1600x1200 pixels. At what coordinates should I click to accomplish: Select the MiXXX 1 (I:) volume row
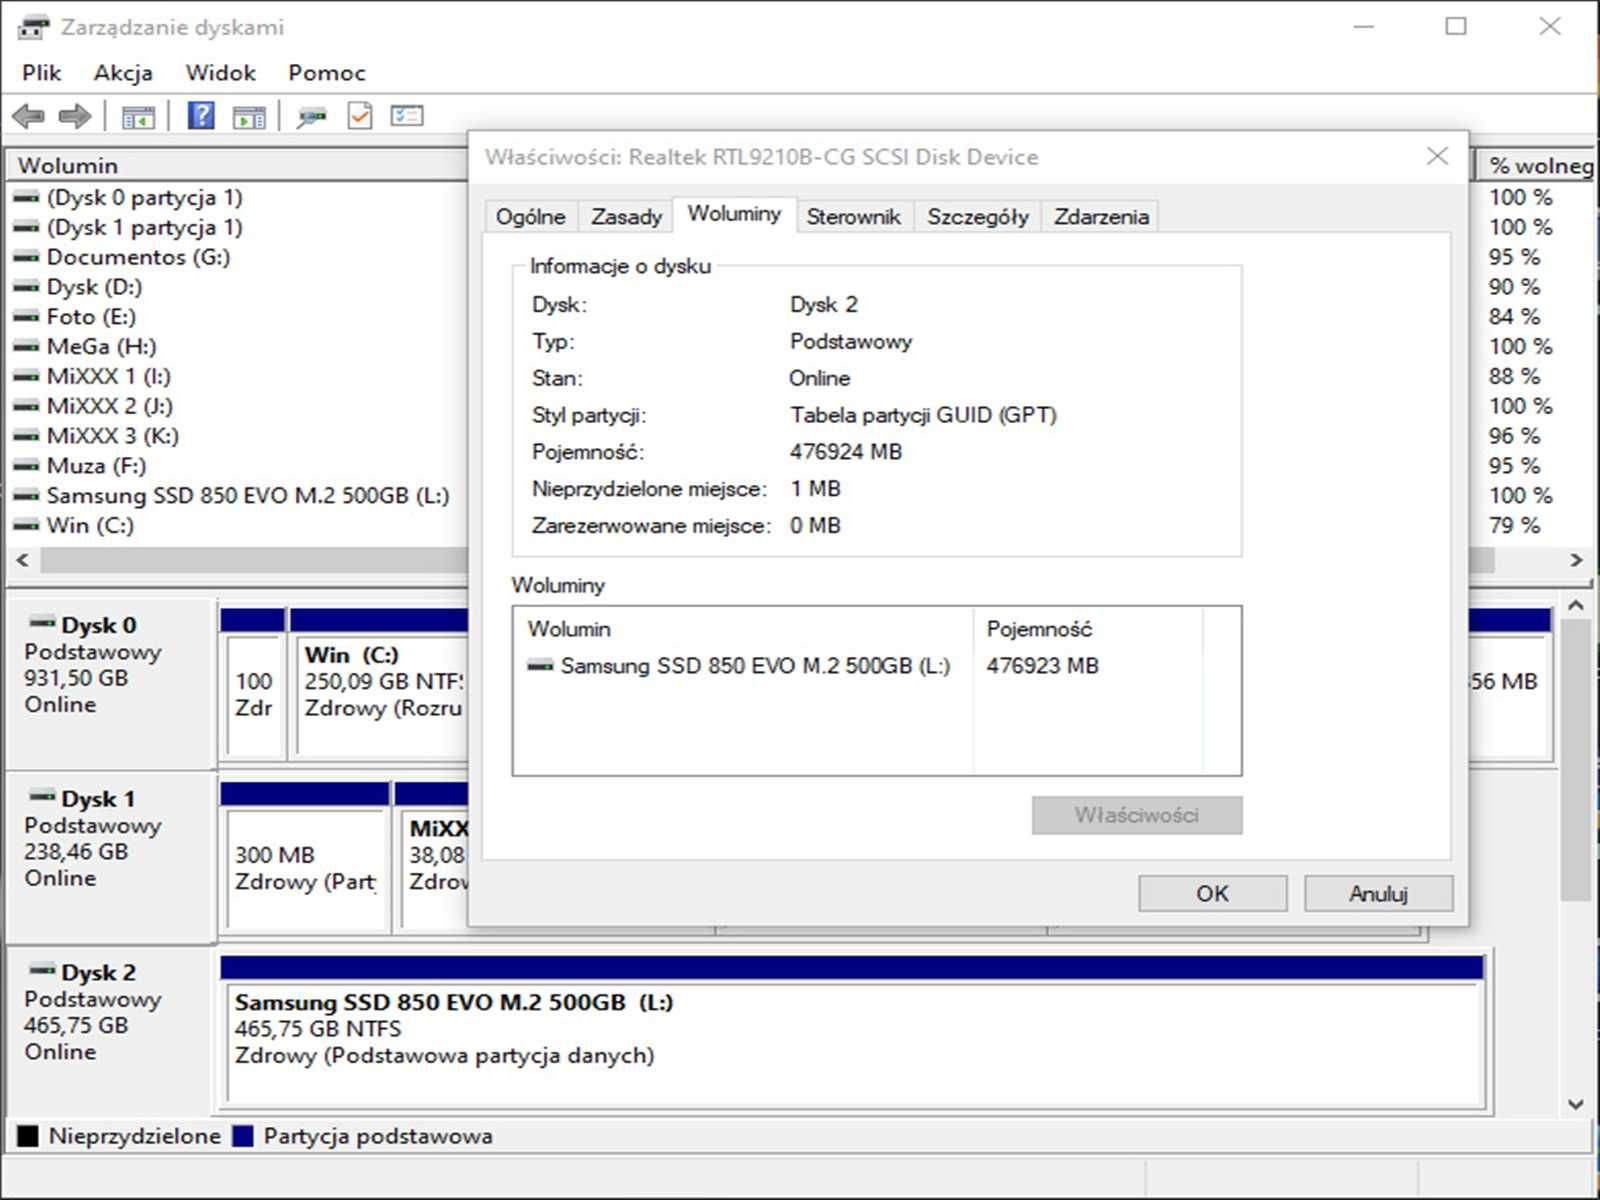click(x=108, y=377)
